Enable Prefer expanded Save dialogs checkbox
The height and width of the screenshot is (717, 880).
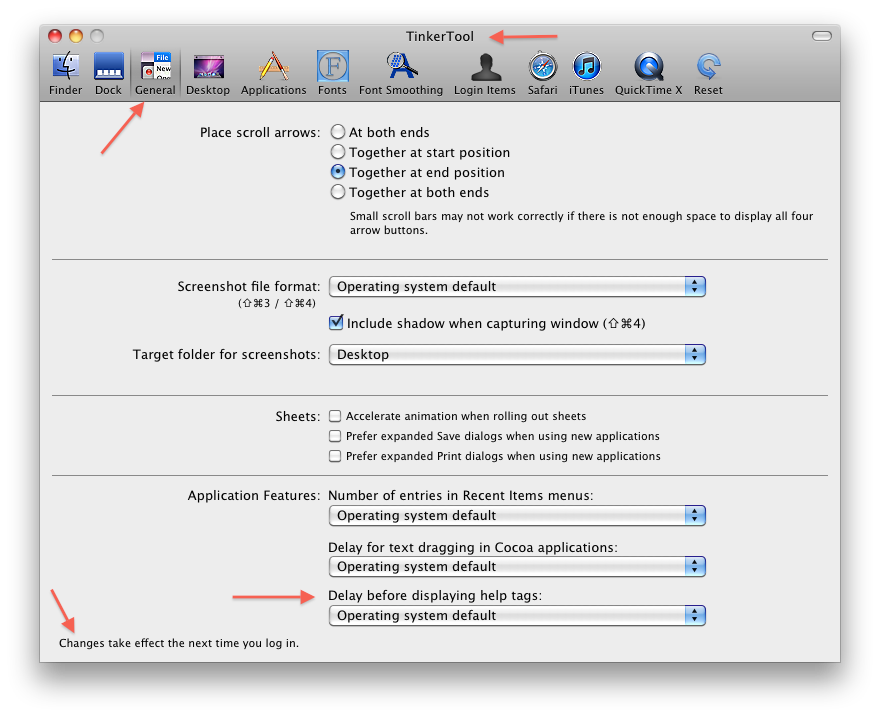[x=335, y=436]
